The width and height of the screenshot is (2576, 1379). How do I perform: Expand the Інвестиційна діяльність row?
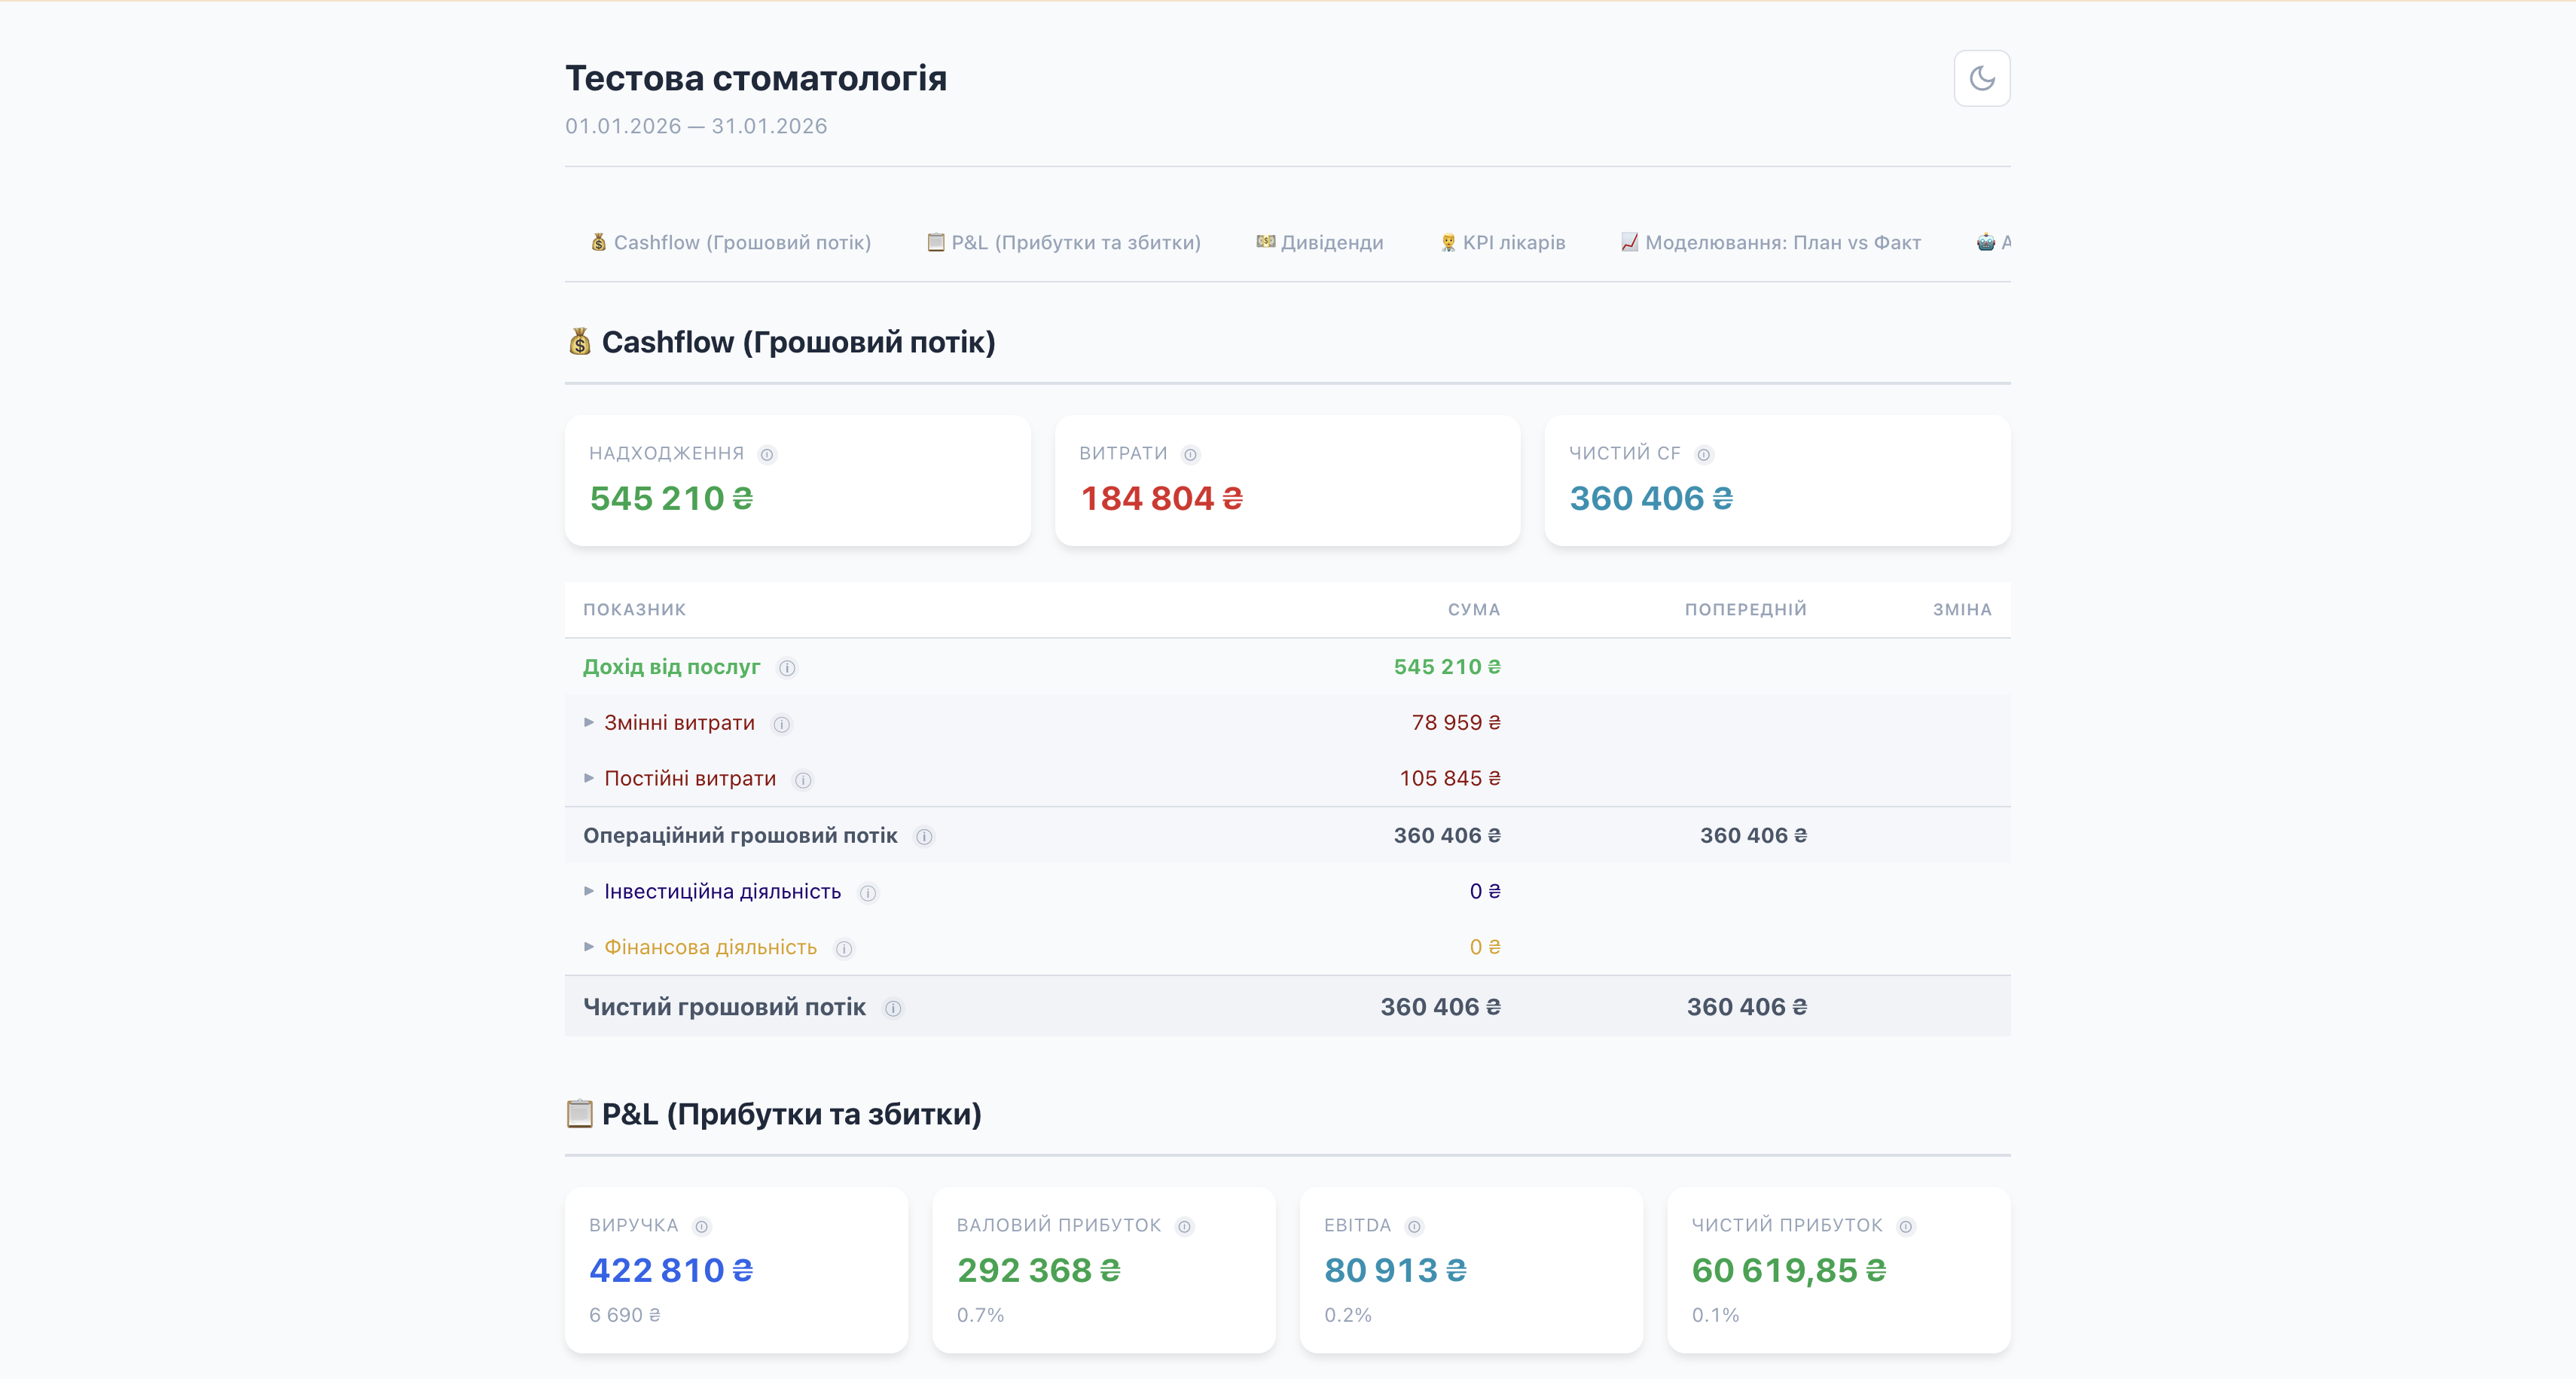(589, 891)
